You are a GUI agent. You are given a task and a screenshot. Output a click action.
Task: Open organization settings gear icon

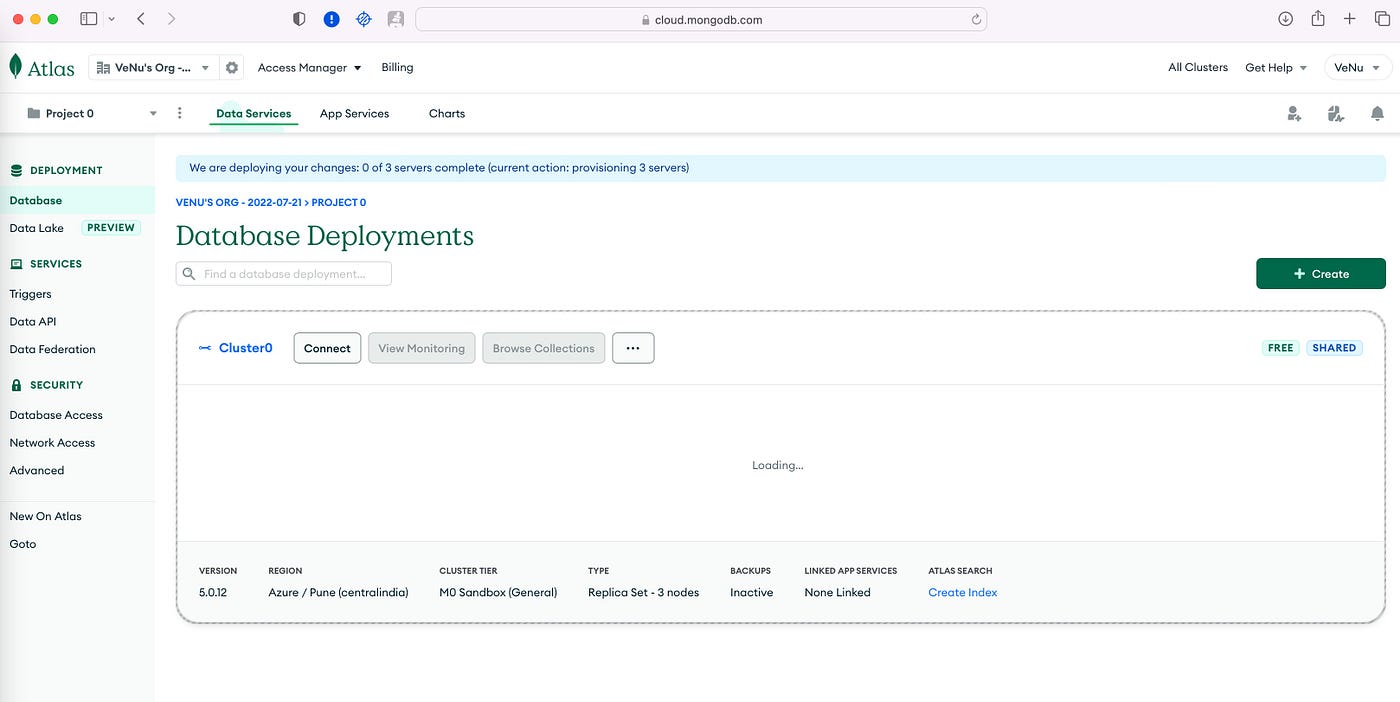(232, 68)
